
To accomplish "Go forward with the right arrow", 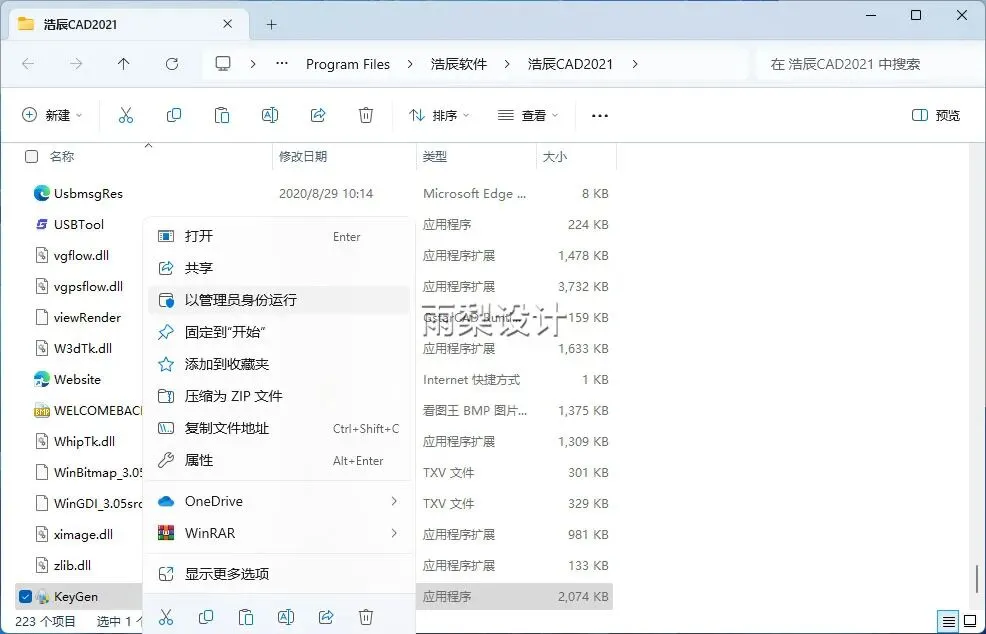I will (x=76, y=64).
